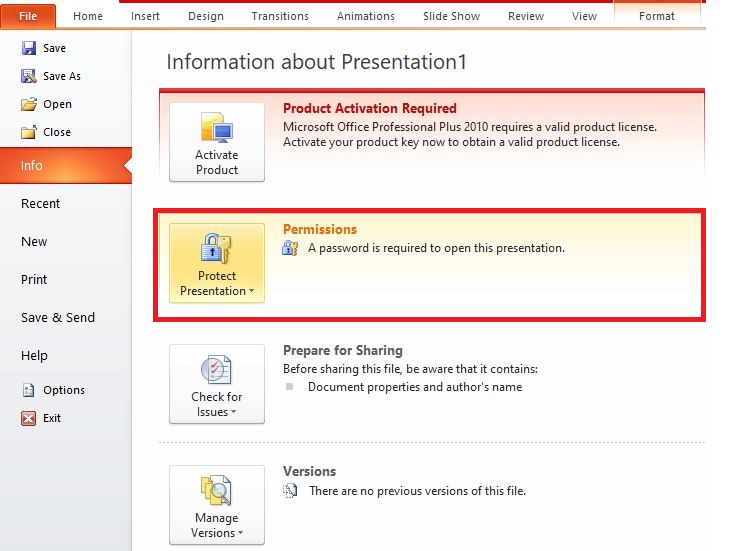740x551 pixels.
Task: Click the Prepare for Sharing heading
Action: pyautogui.click(x=343, y=351)
